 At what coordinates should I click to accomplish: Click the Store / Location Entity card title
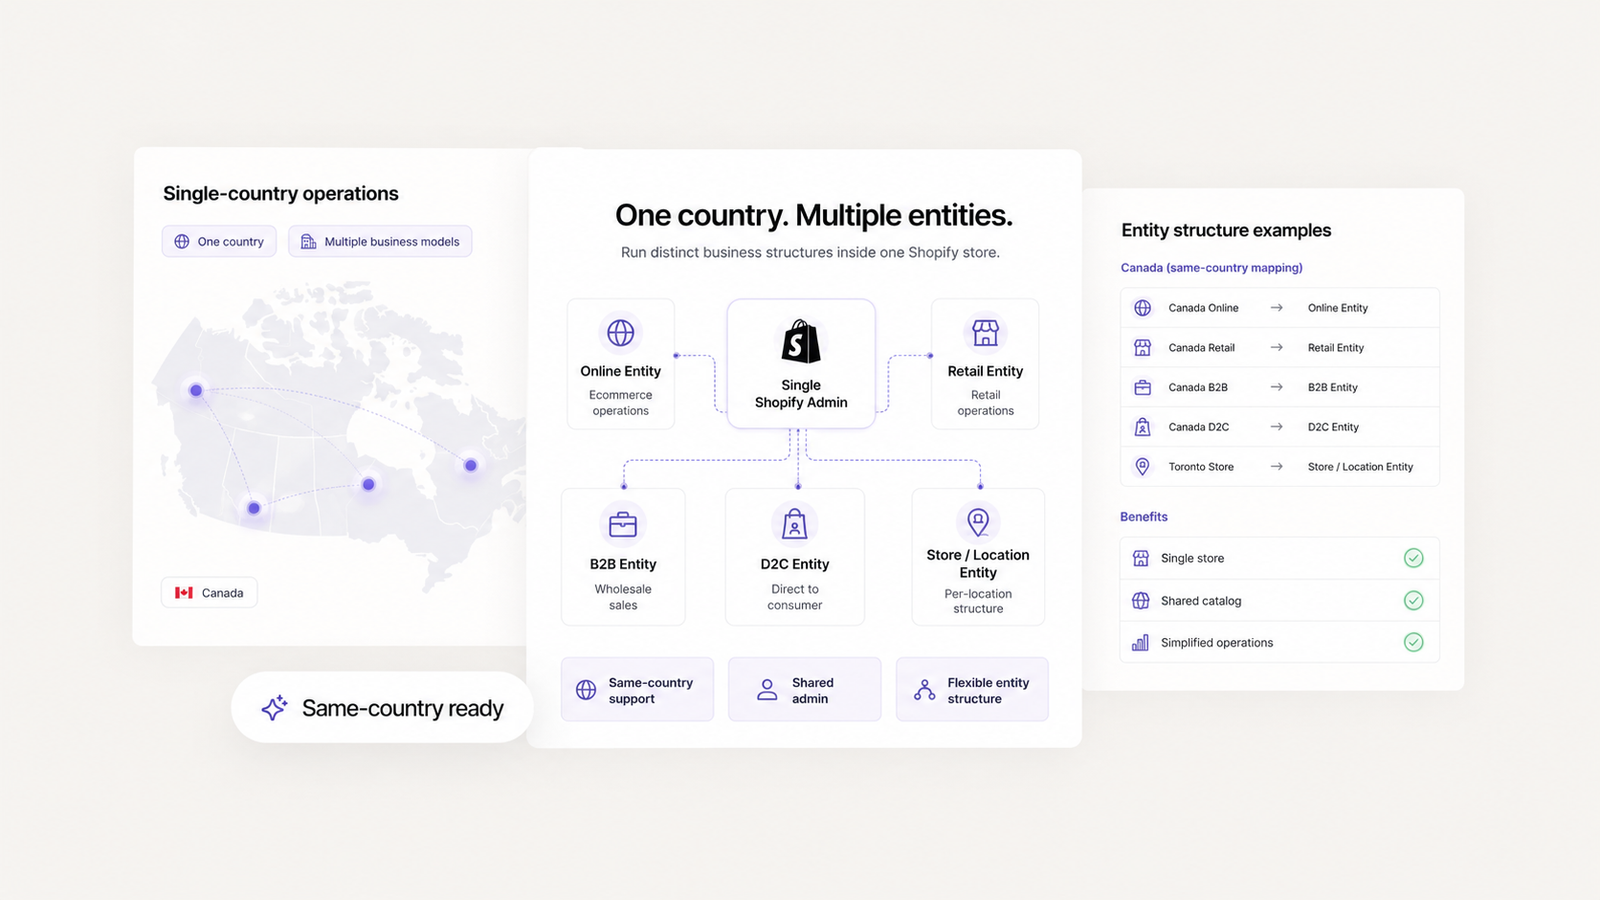[x=978, y=564]
